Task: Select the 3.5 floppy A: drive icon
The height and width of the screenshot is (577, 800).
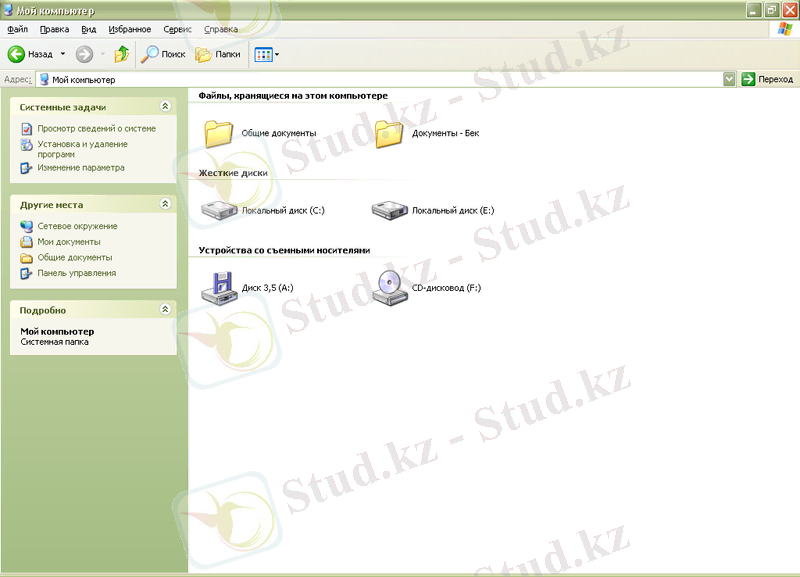Action: click(x=219, y=288)
